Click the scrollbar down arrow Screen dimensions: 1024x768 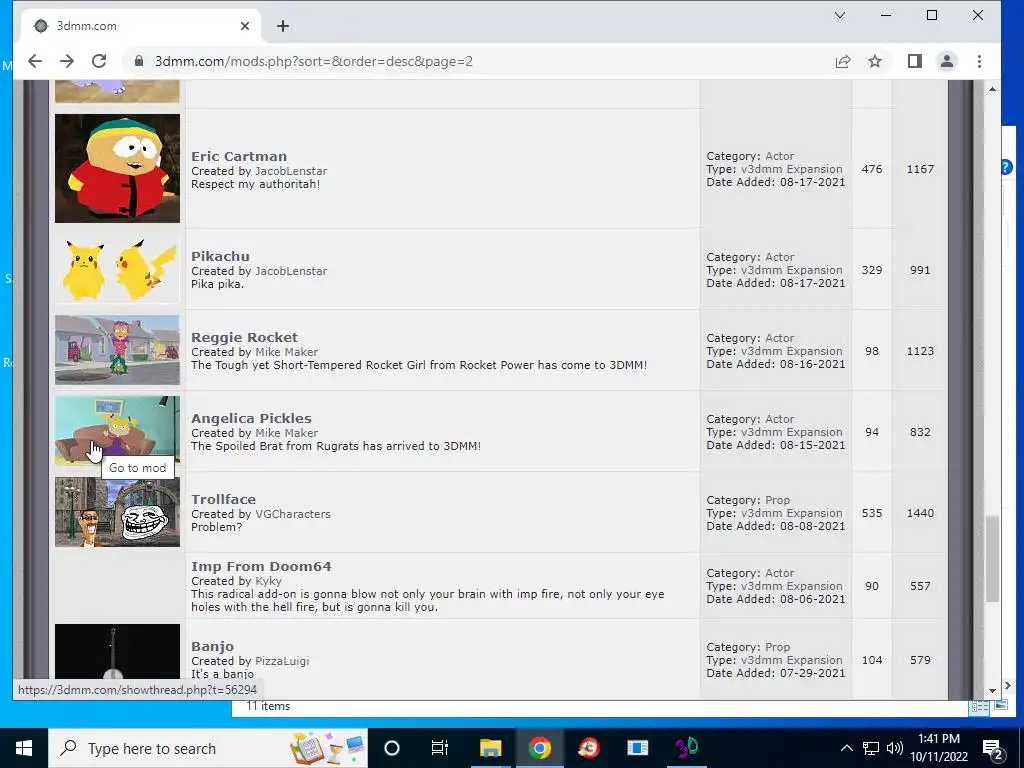pos(993,691)
